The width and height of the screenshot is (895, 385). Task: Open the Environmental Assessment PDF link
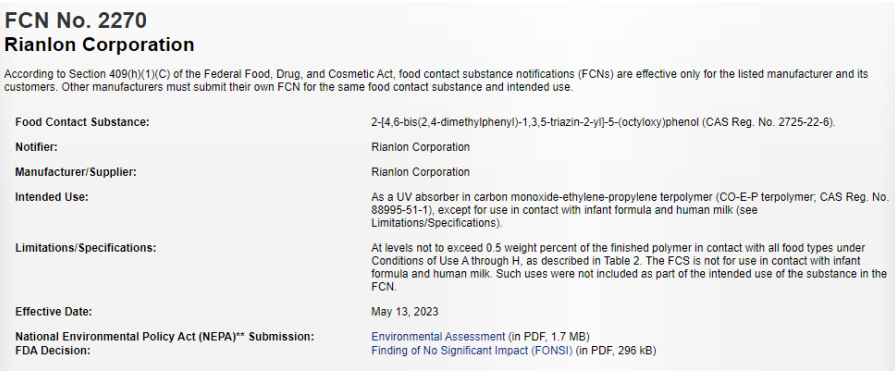438,337
